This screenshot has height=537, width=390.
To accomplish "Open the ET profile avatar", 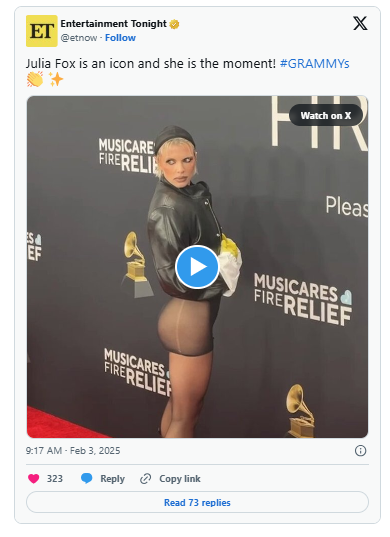I will click(42, 31).
